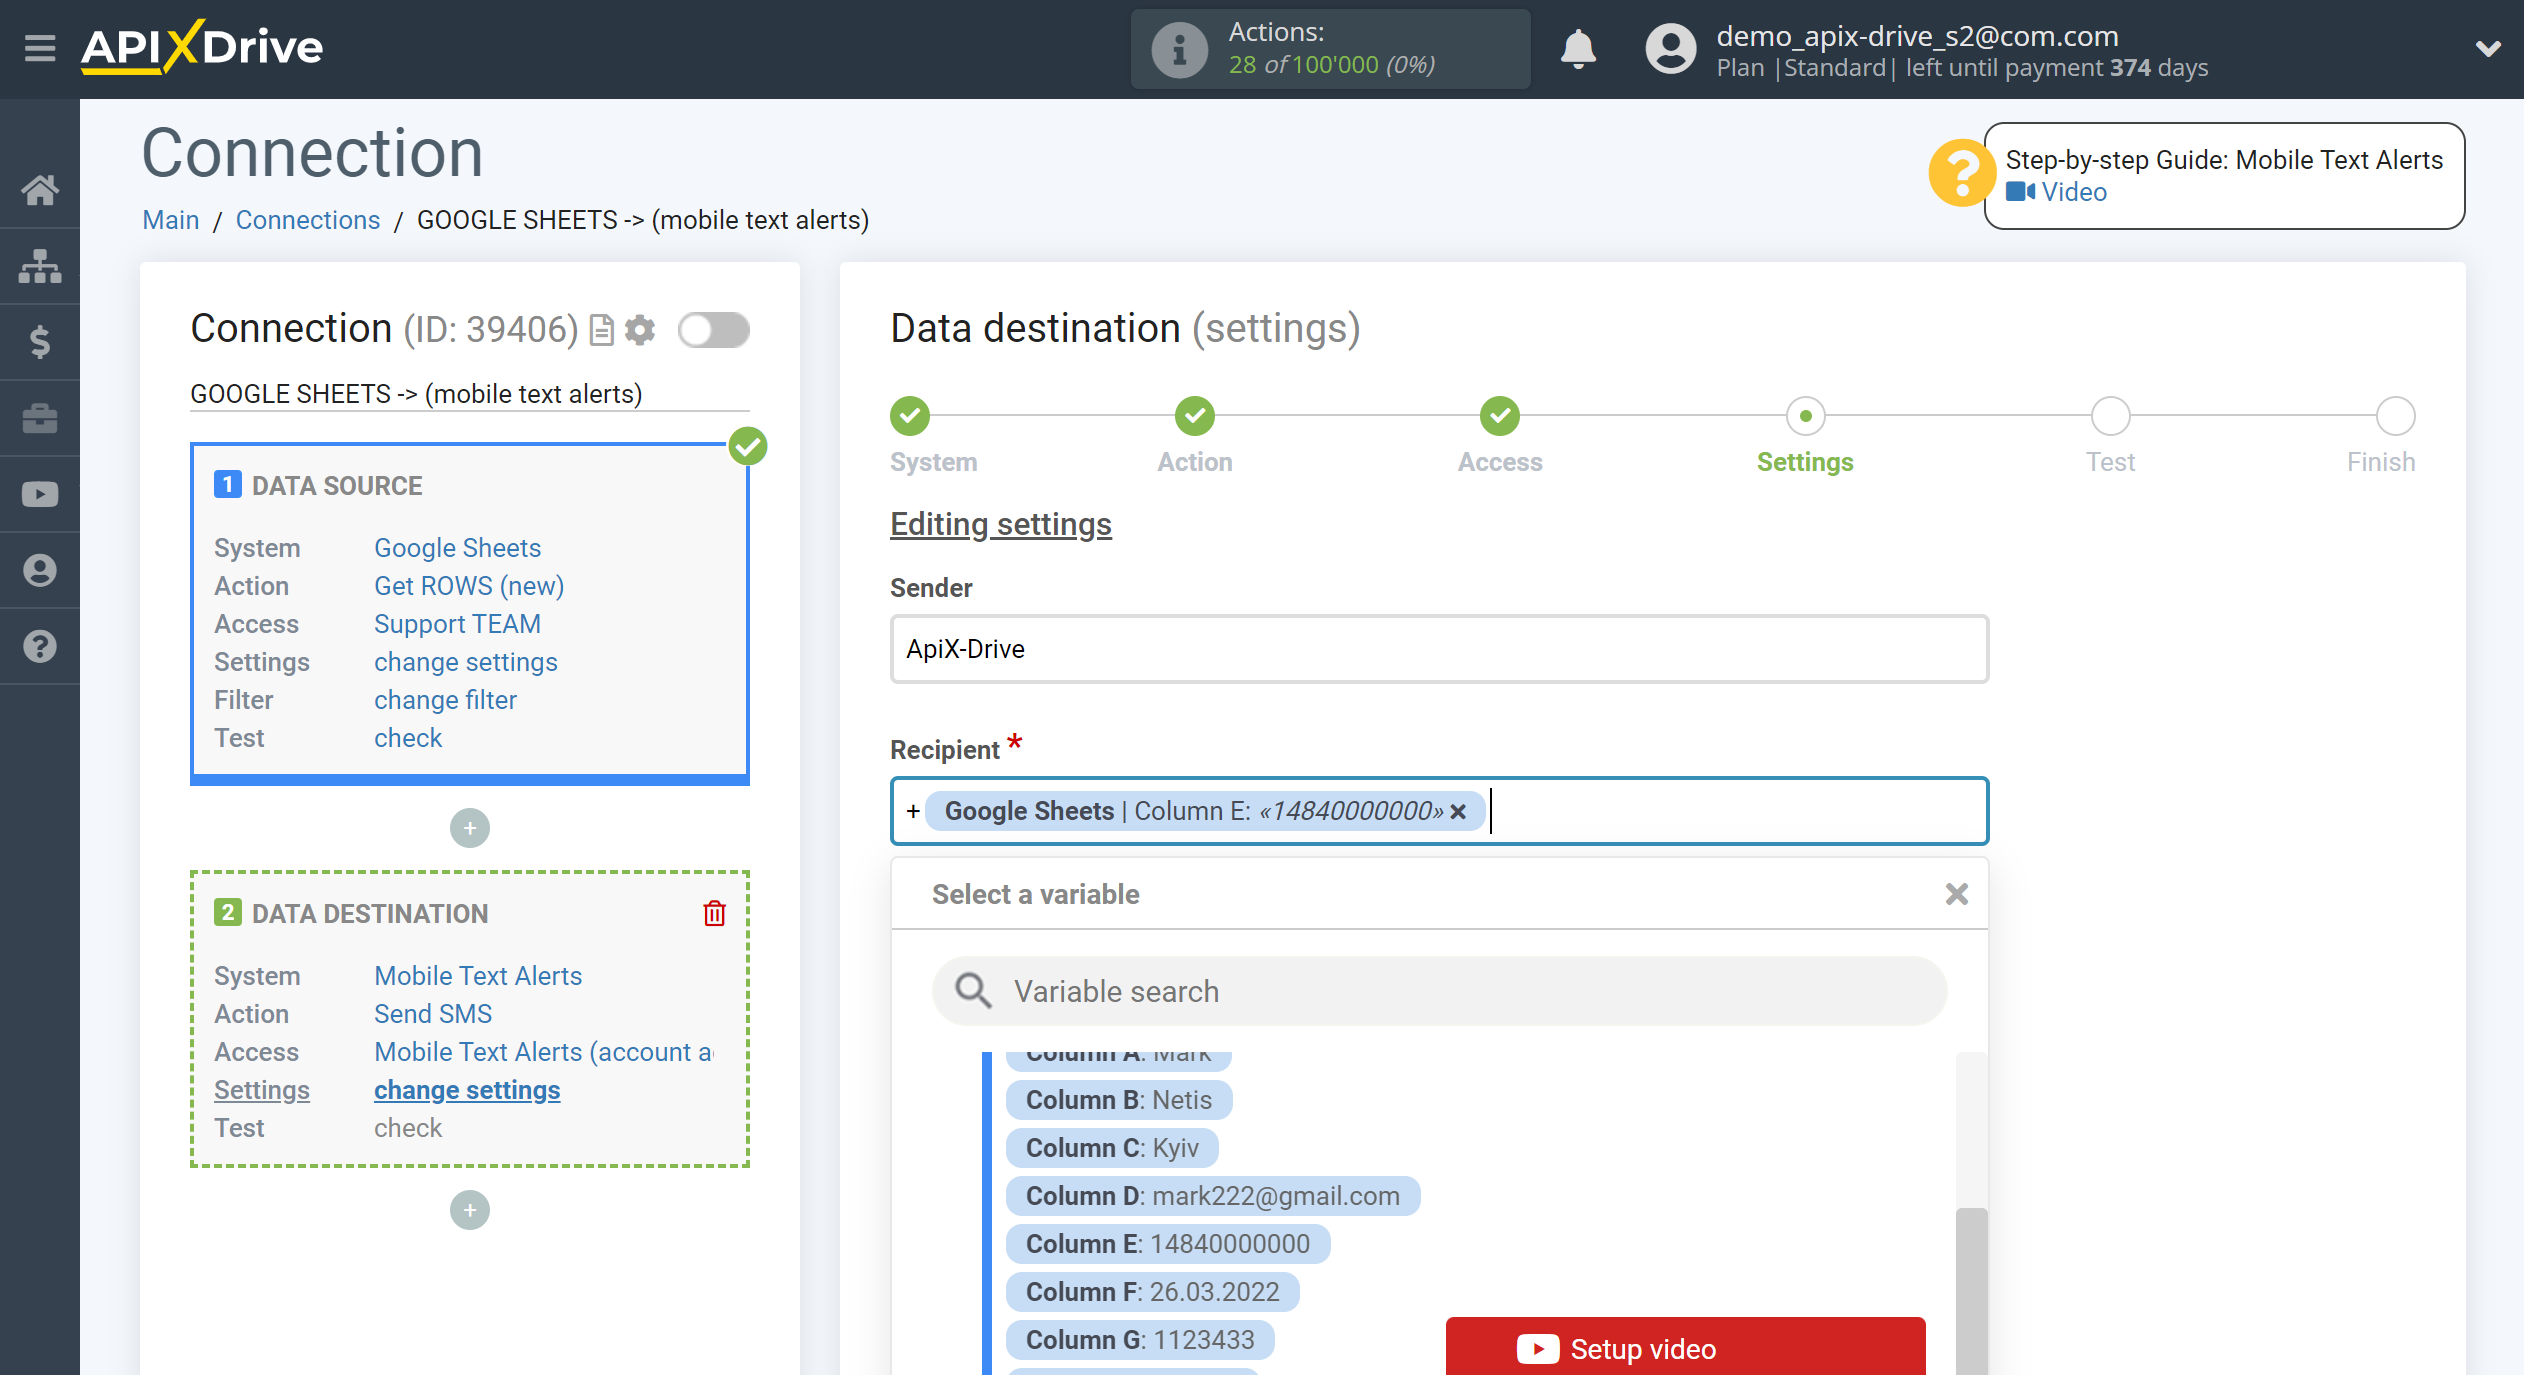Add a block between source and destination
The image size is (2524, 1375).
(x=470, y=828)
